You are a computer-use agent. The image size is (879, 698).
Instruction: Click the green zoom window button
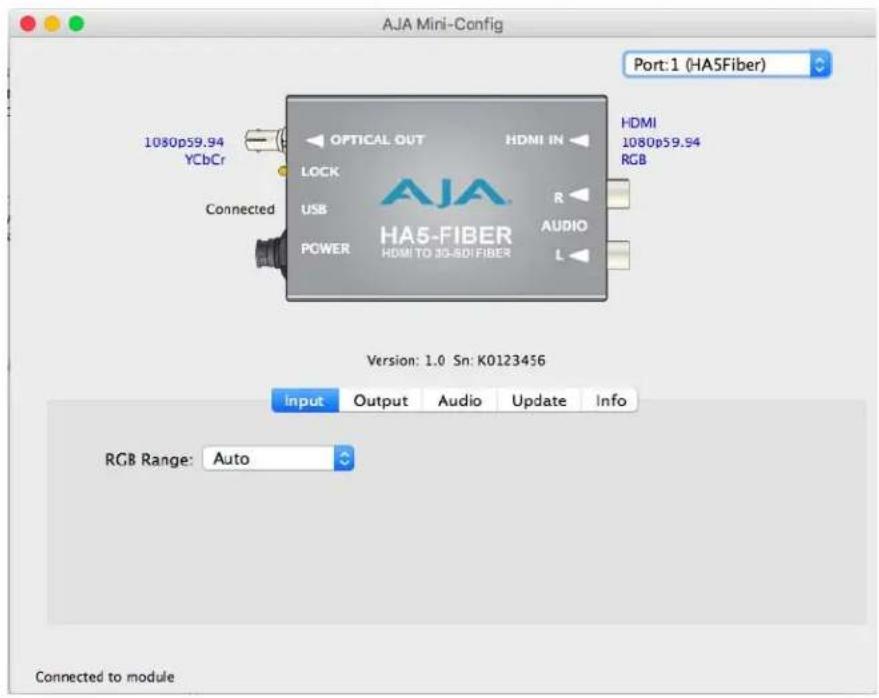(x=76, y=24)
